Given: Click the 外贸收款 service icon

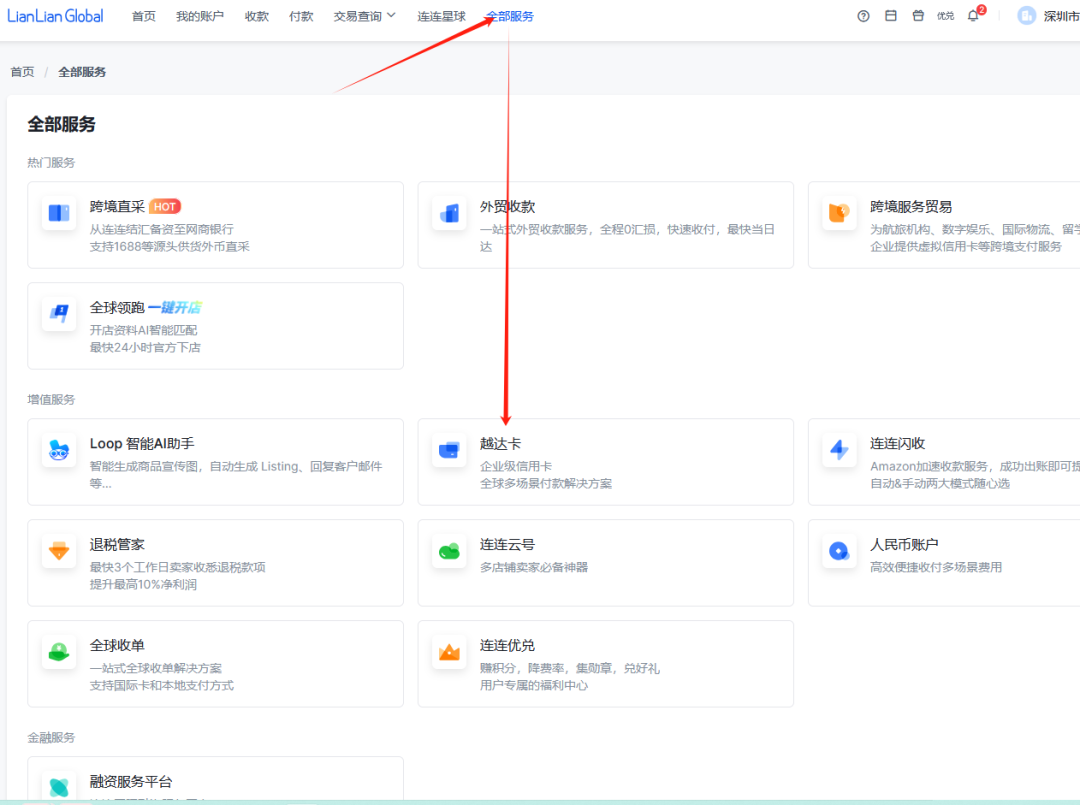Looking at the screenshot, I should point(449,213).
